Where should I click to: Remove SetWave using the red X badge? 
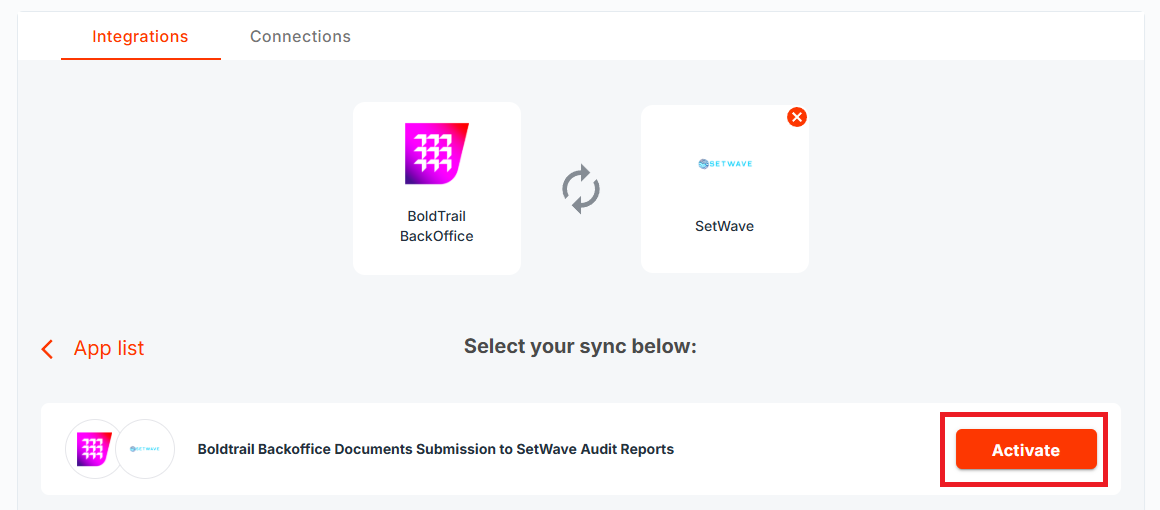click(797, 117)
